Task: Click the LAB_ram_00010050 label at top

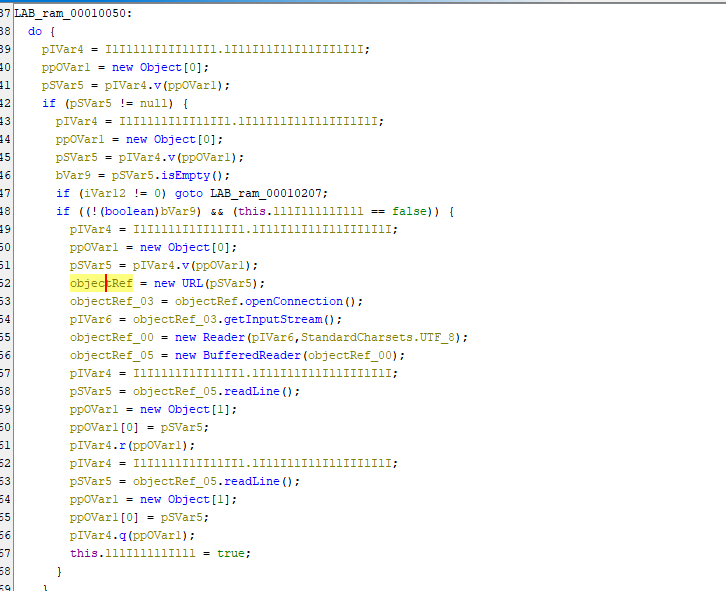Action: pos(70,14)
